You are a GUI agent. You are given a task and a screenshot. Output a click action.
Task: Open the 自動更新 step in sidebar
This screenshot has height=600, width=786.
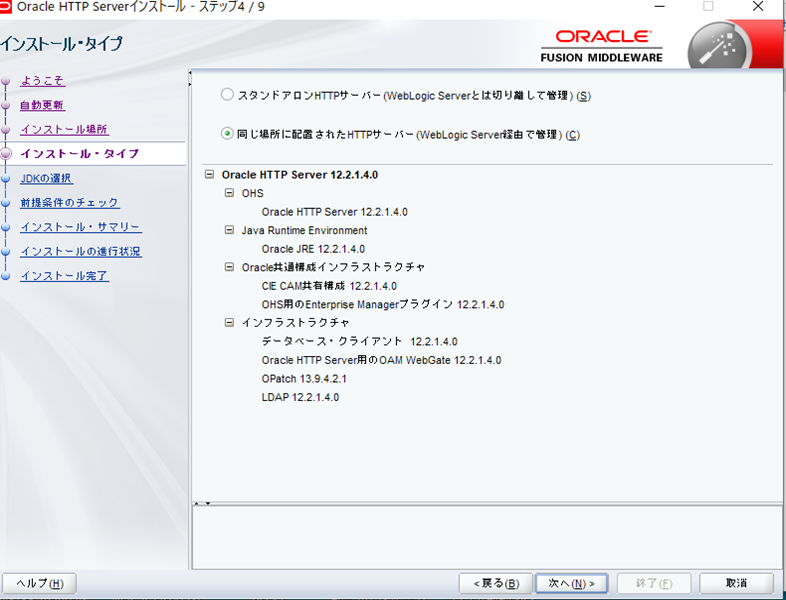42,105
